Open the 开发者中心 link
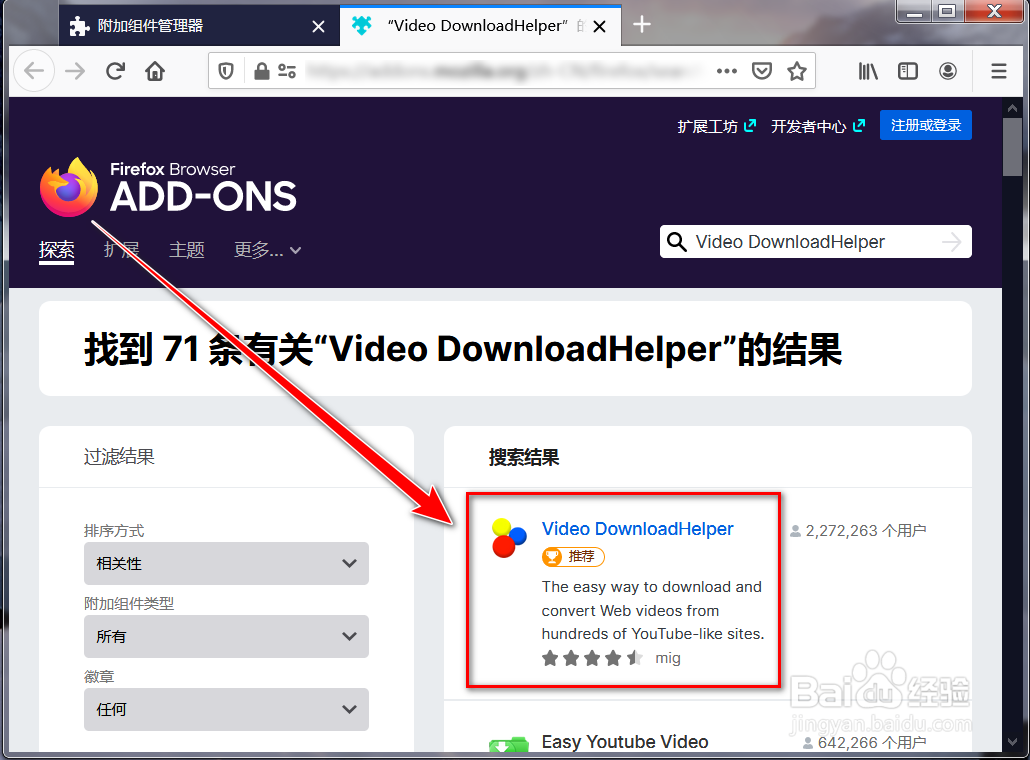Viewport: 1030px width, 760px height. tap(818, 125)
